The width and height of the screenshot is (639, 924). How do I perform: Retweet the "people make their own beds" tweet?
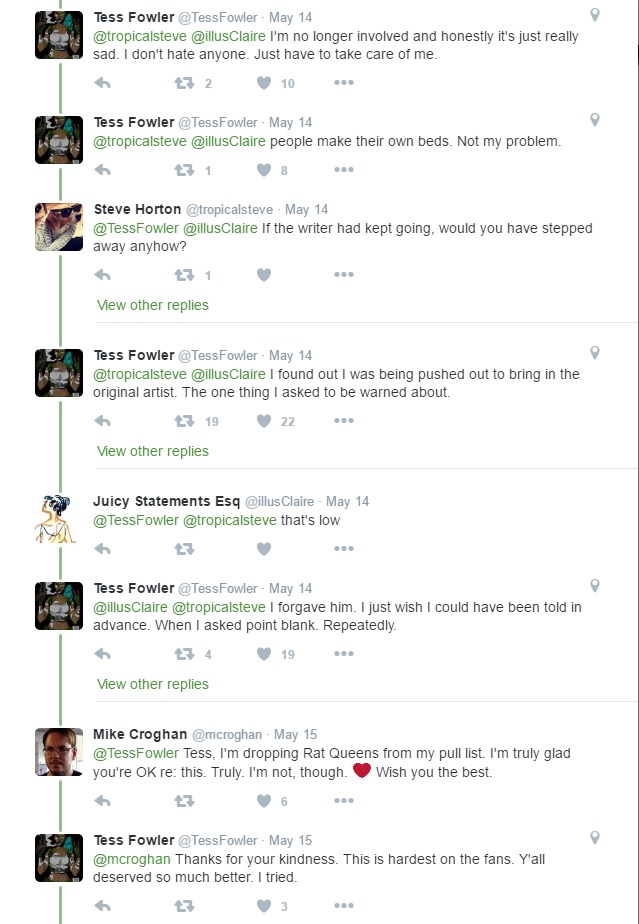pos(184,170)
